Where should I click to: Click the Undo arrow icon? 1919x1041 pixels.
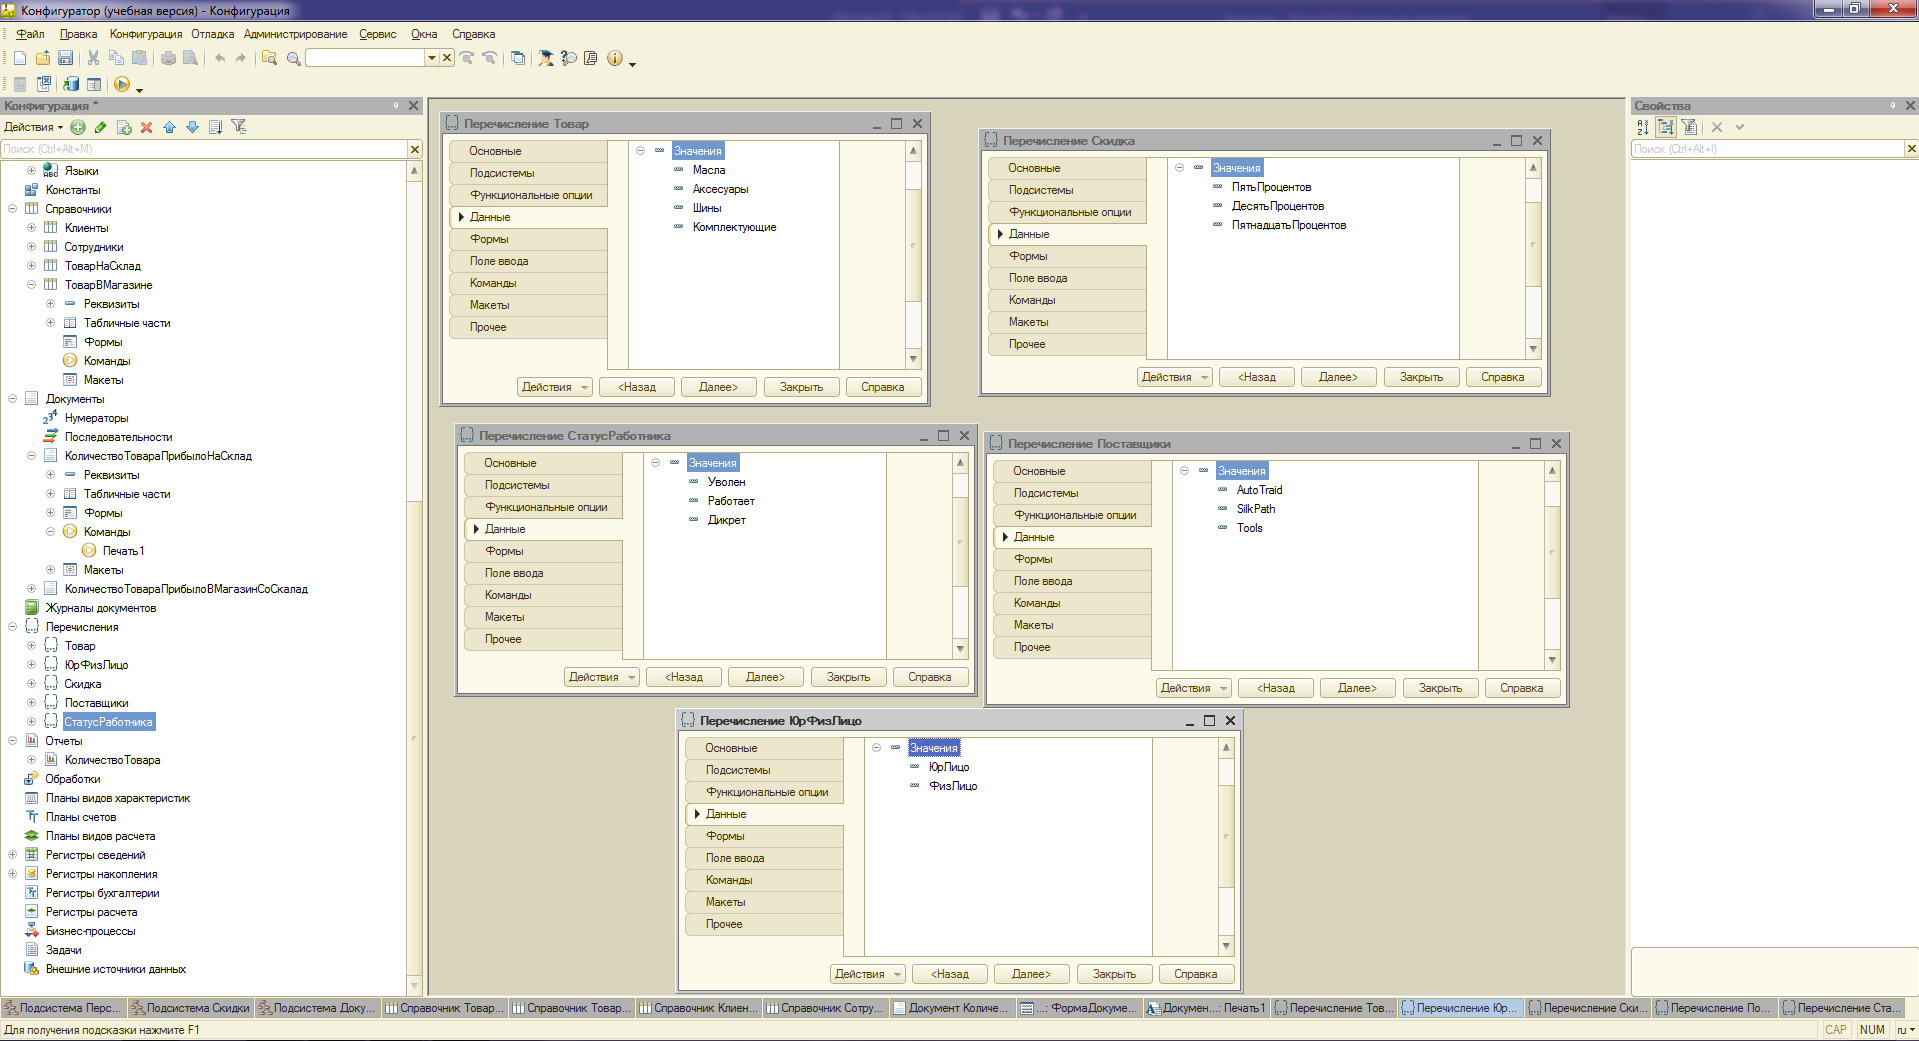(x=220, y=58)
